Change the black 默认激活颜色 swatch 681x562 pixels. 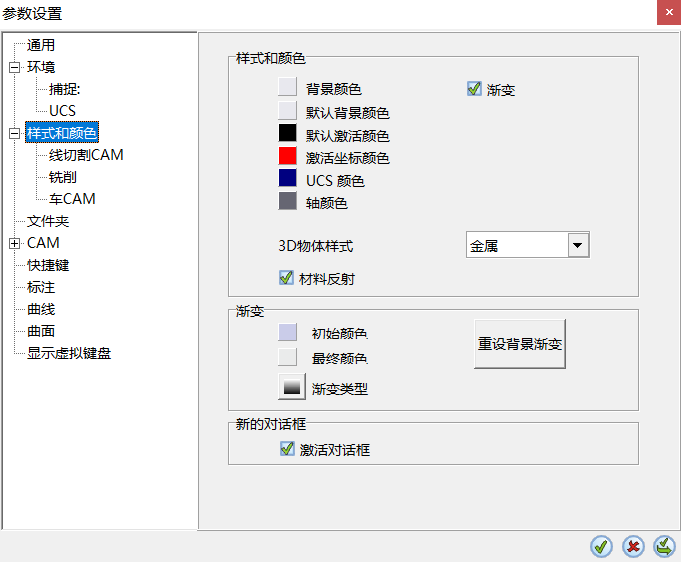click(x=288, y=133)
